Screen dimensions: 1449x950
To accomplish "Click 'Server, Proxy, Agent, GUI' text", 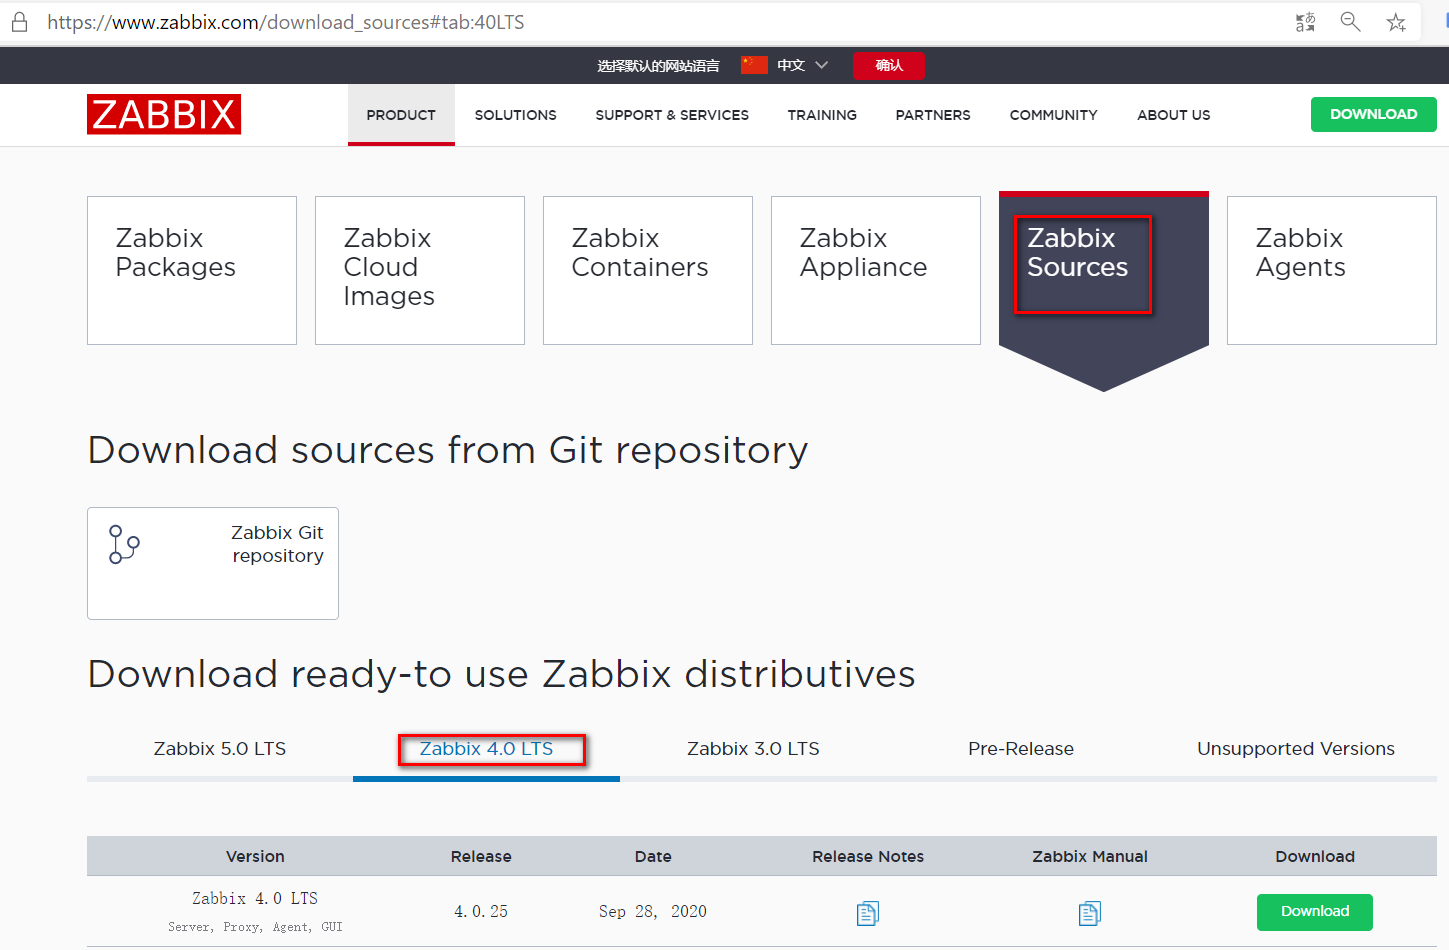I will click(255, 927).
